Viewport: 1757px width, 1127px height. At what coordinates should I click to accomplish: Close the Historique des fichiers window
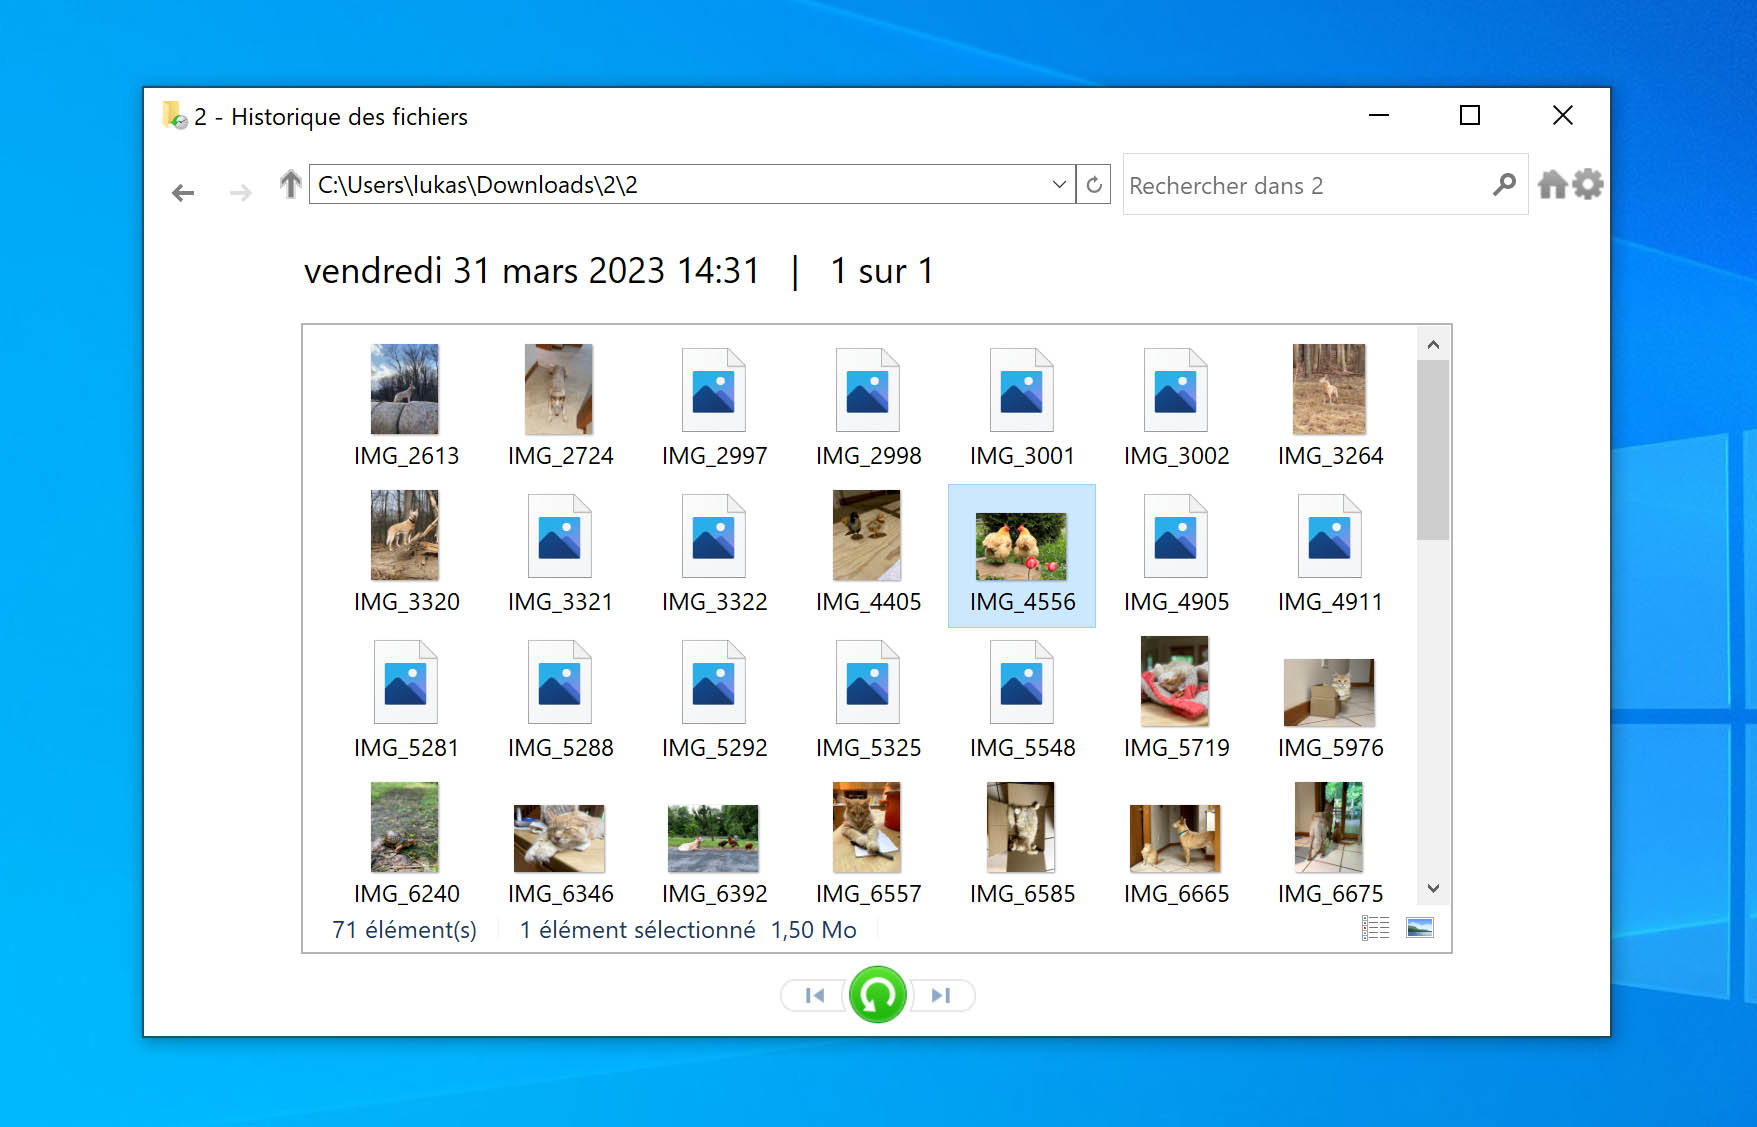click(1562, 115)
